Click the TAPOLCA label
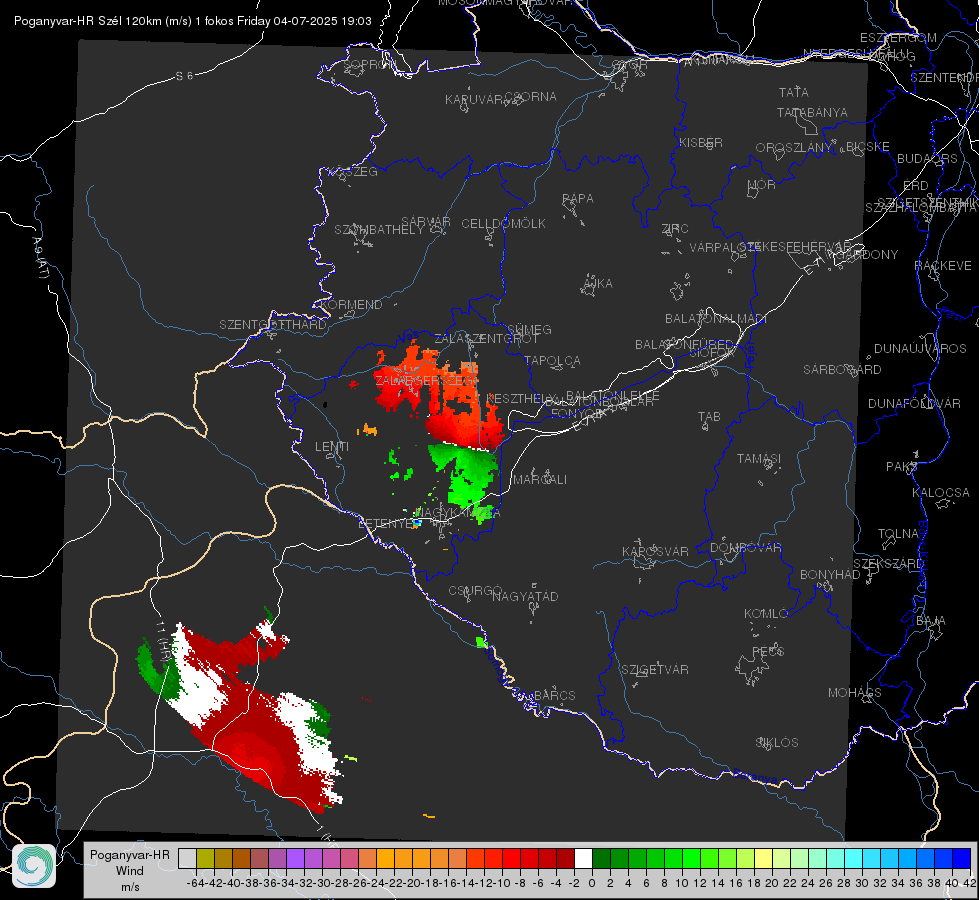Image resolution: width=979 pixels, height=900 pixels. (x=553, y=361)
